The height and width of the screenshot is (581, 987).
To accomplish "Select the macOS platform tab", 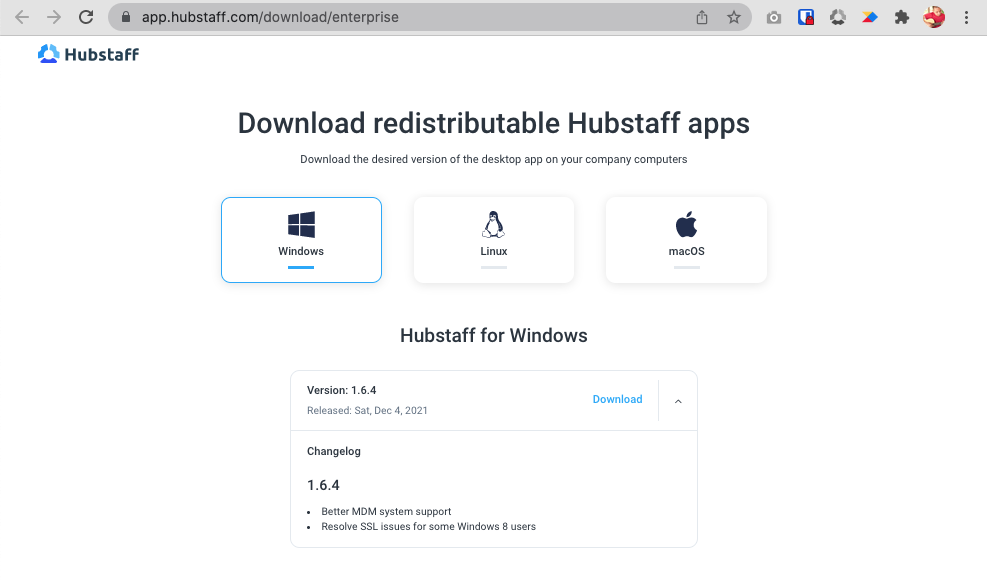I will pos(686,240).
